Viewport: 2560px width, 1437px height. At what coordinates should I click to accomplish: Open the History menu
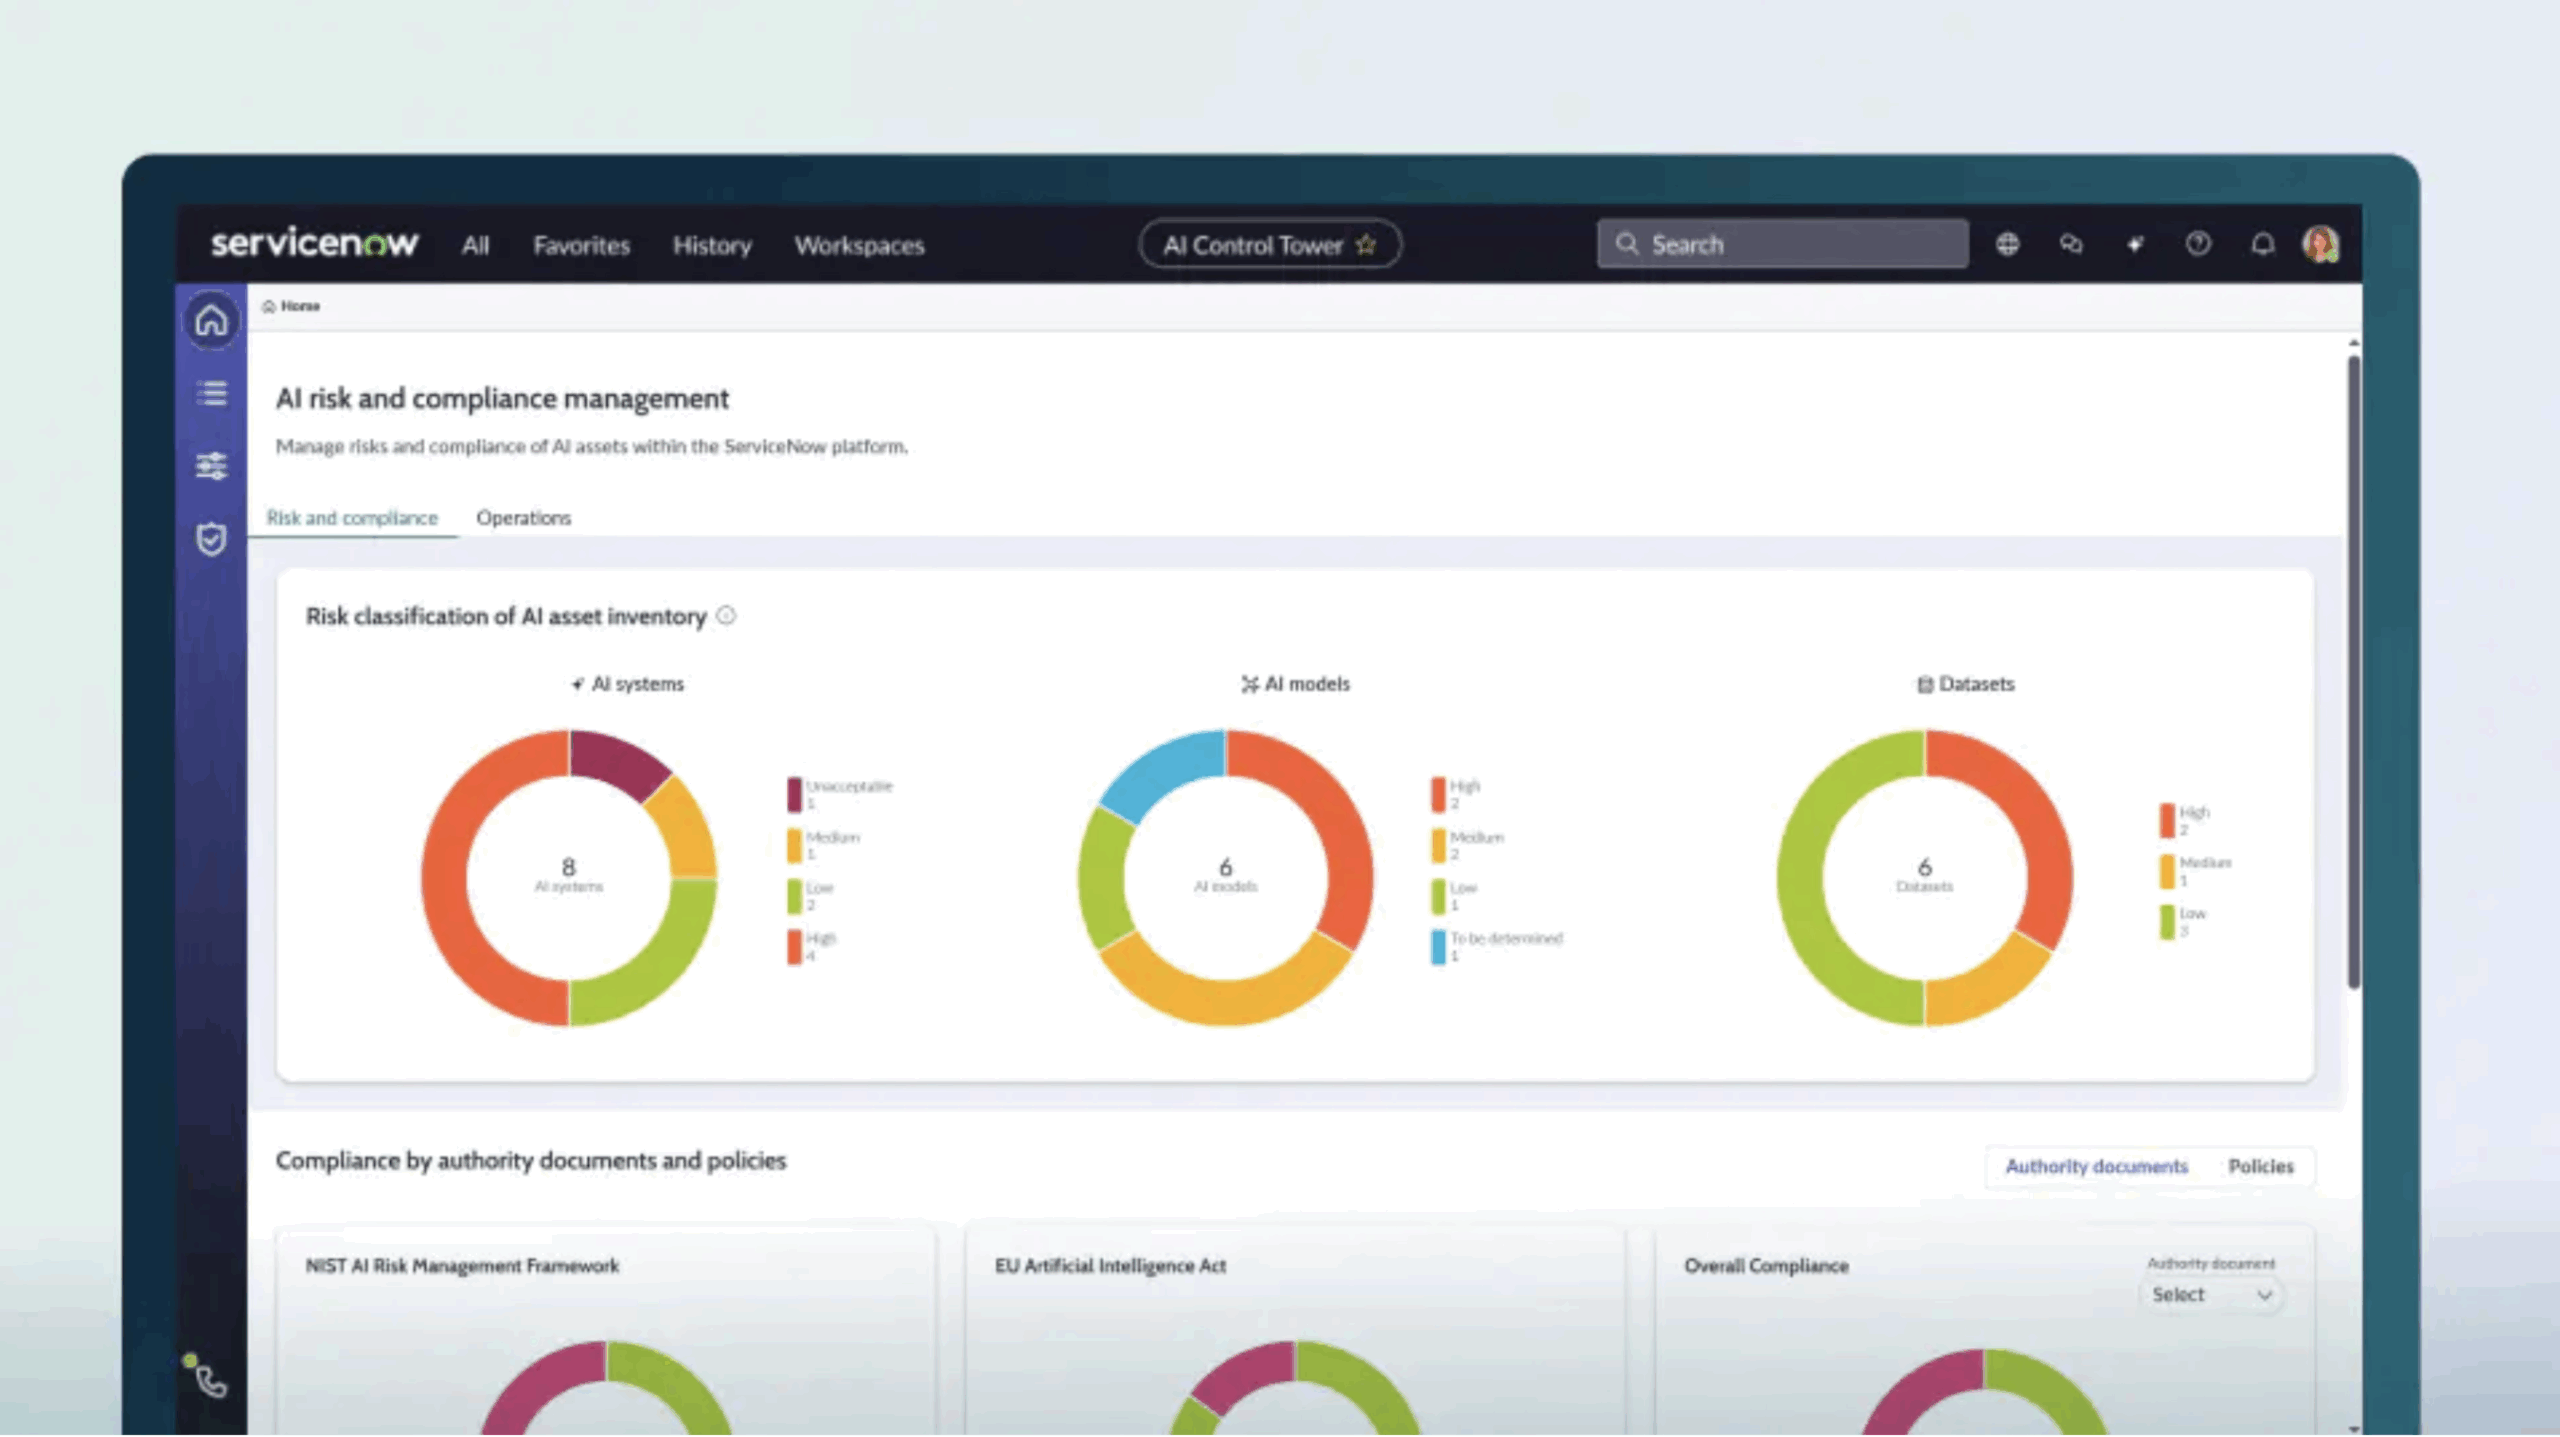point(711,245)
